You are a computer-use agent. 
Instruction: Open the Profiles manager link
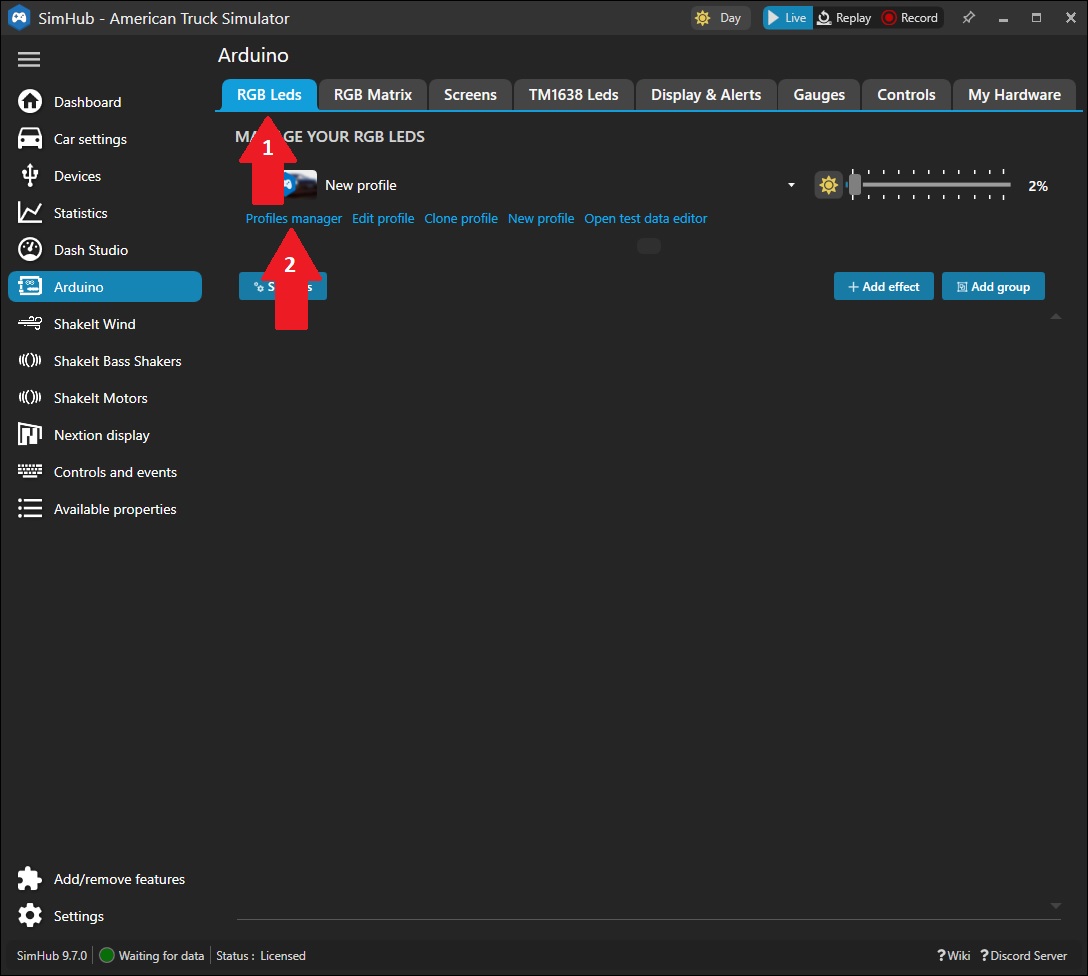click(x=294, y=219)
